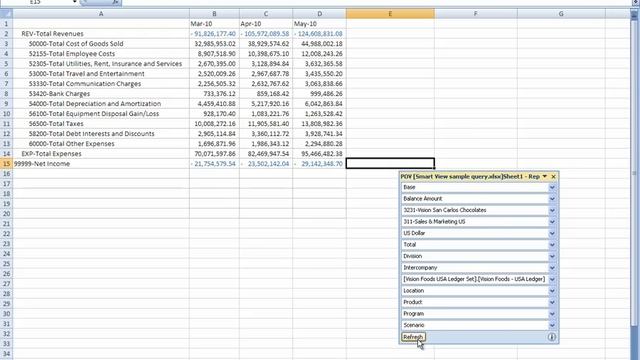The width and height of the screenshot is (640, 360).
Task: Expand the Balance Amount dropdown
Action: [552, 199]
